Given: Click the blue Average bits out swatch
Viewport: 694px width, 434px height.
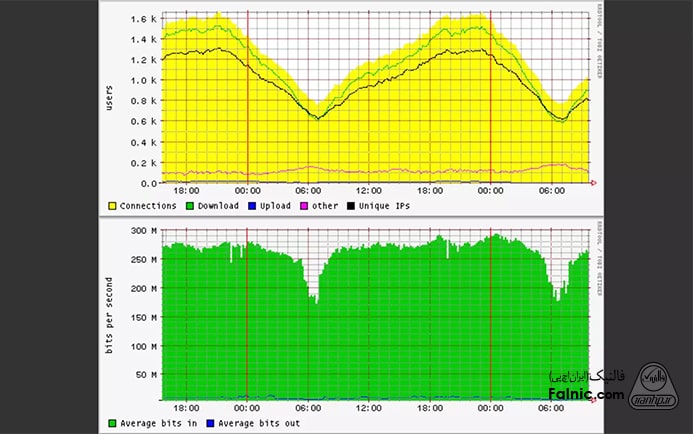Looking at the screenshot, I should point(210,423).
